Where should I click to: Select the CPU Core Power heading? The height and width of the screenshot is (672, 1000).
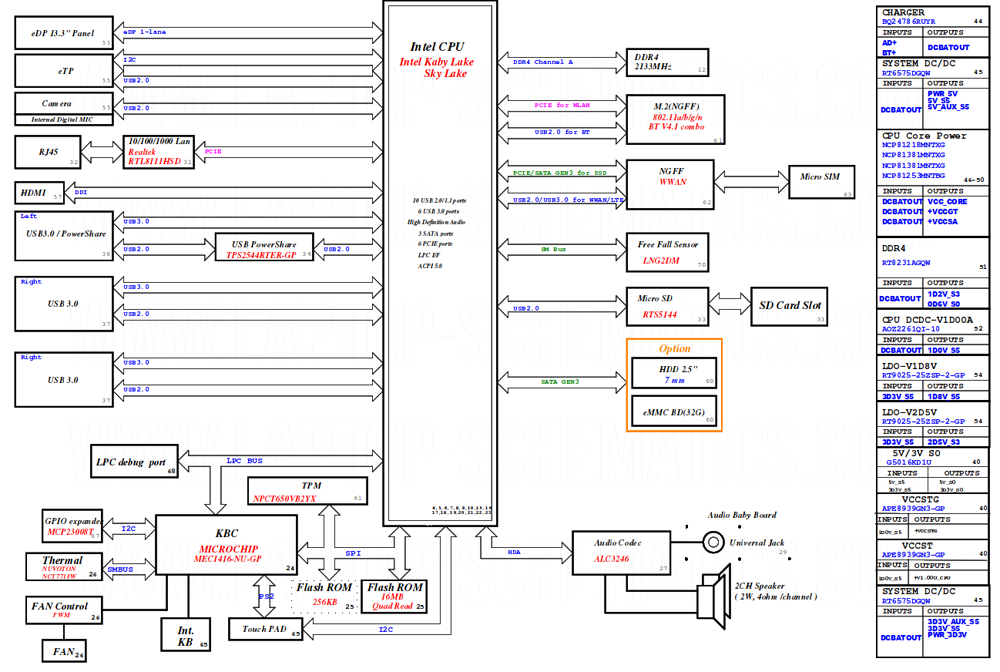coord(924,136)
